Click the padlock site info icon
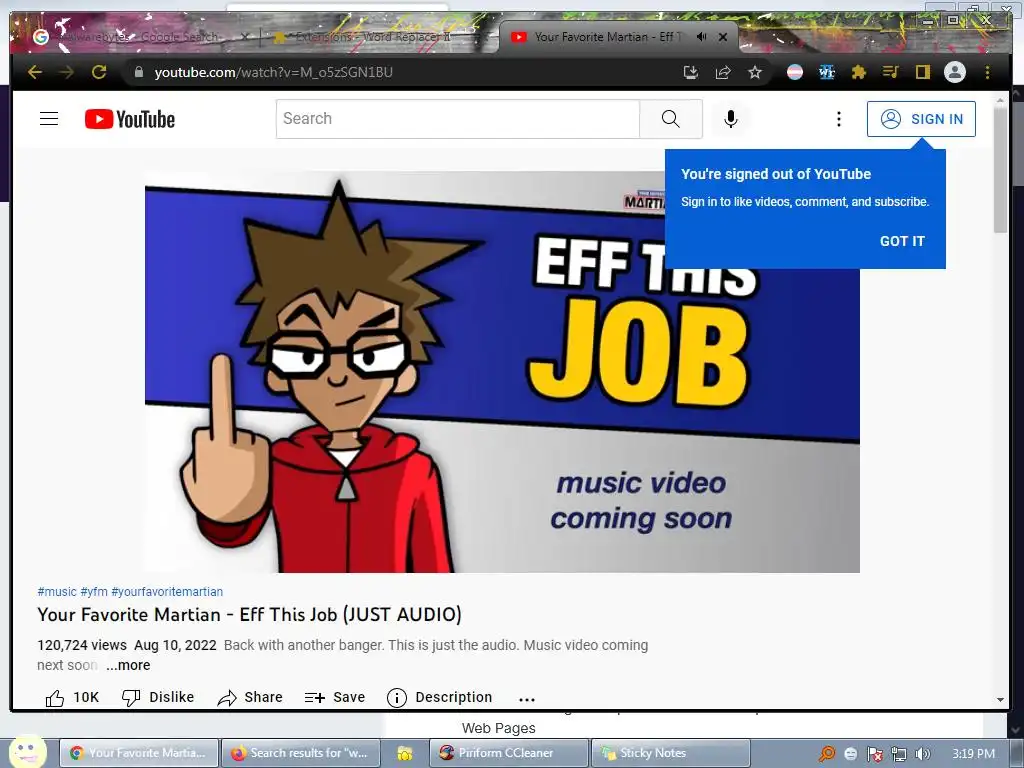Image resolution: width=1024 pixels, height=768 pixels. [138, 72]
